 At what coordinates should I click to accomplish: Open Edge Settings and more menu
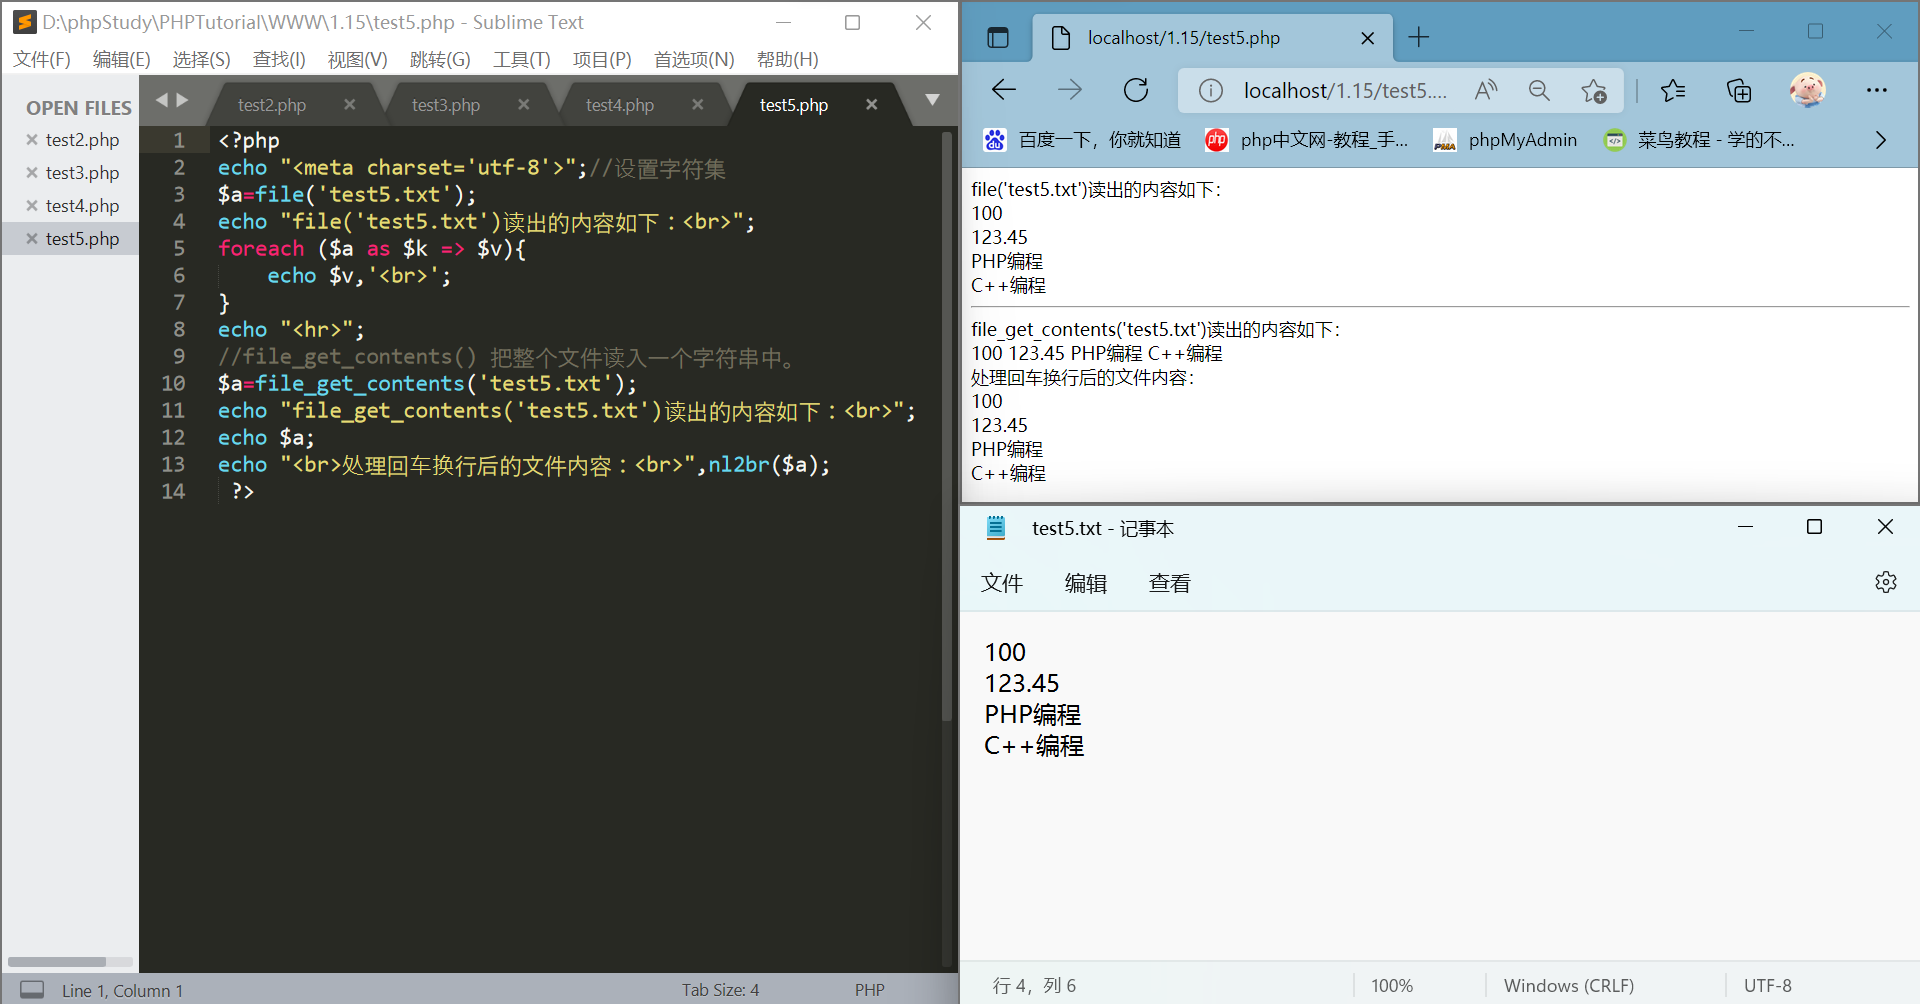tap(1876, 90)
